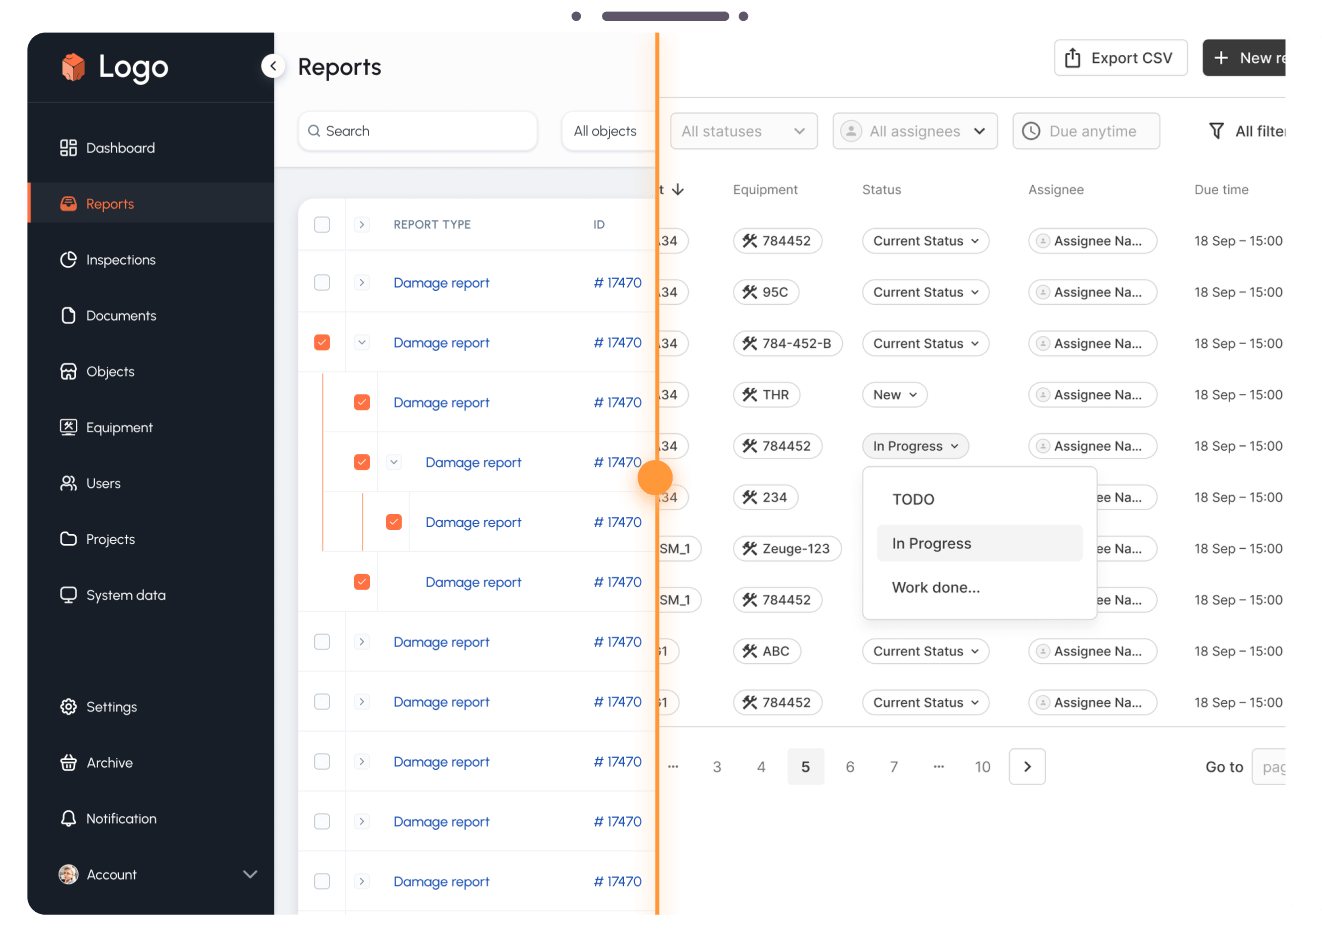Open Objects in the sidebar

(x=97, y=372)
